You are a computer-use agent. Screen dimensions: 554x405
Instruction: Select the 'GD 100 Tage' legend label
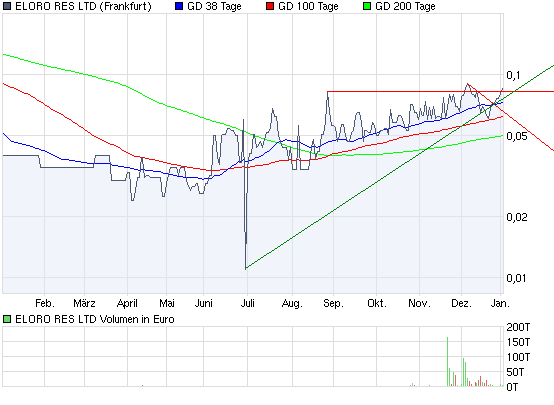point(308,6)
